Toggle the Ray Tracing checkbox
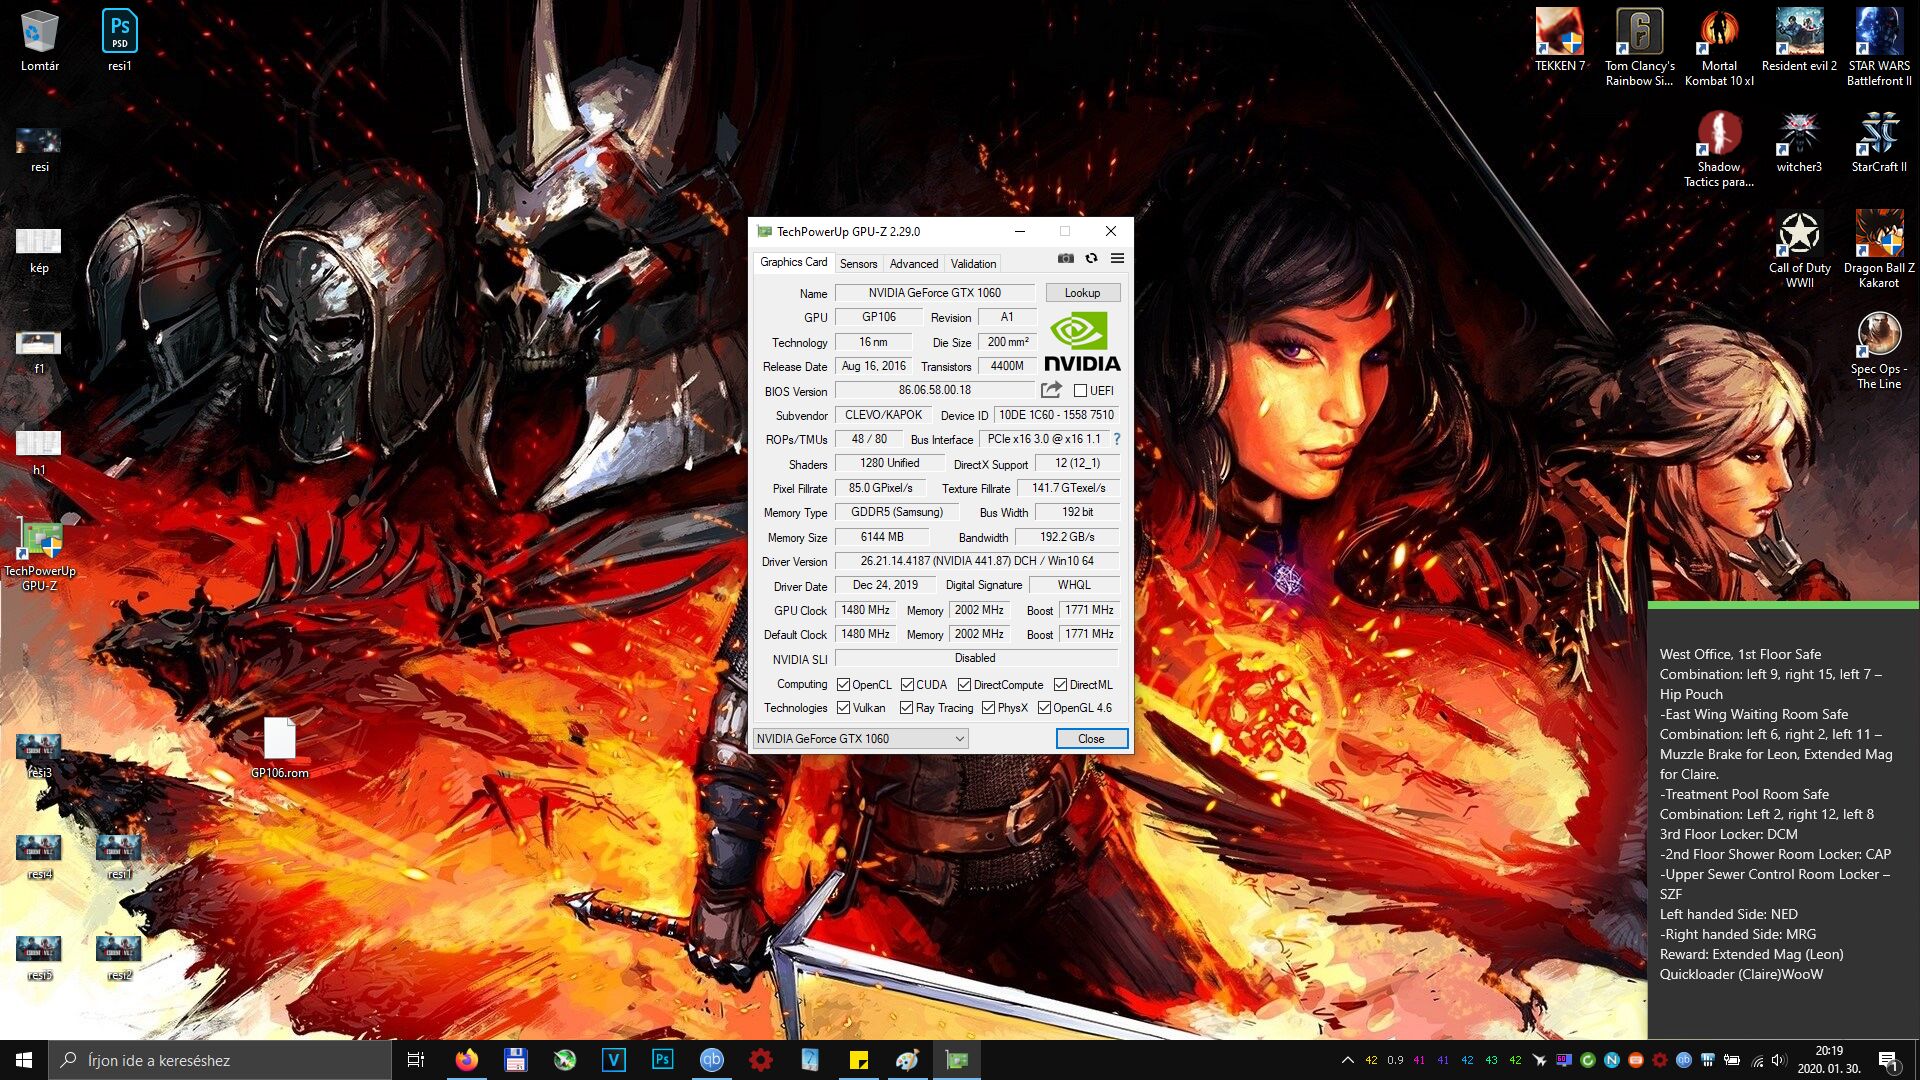This screenshot has height=1080, width=1920. pos(906,708)
